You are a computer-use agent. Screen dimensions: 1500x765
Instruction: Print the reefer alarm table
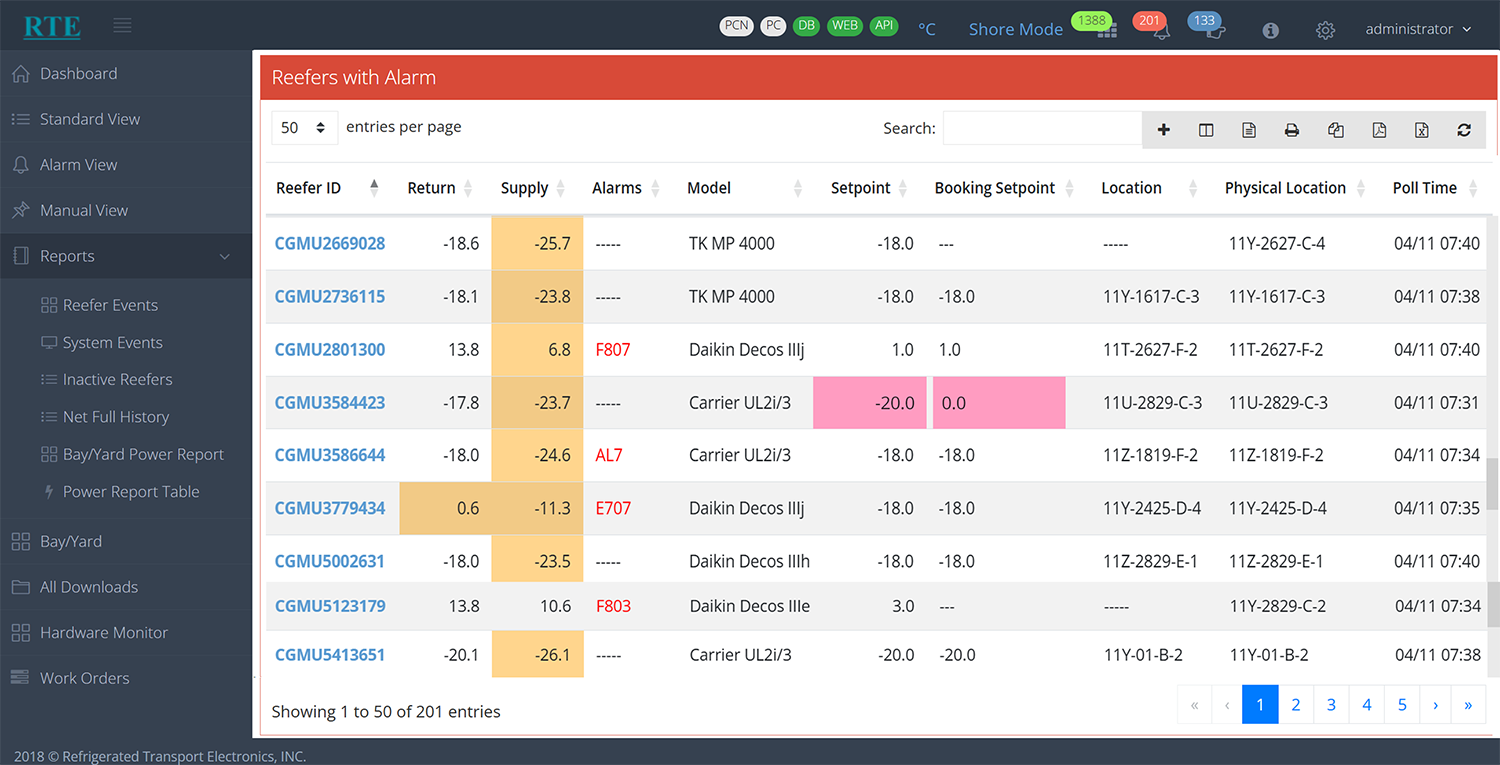click(1292, 130)
